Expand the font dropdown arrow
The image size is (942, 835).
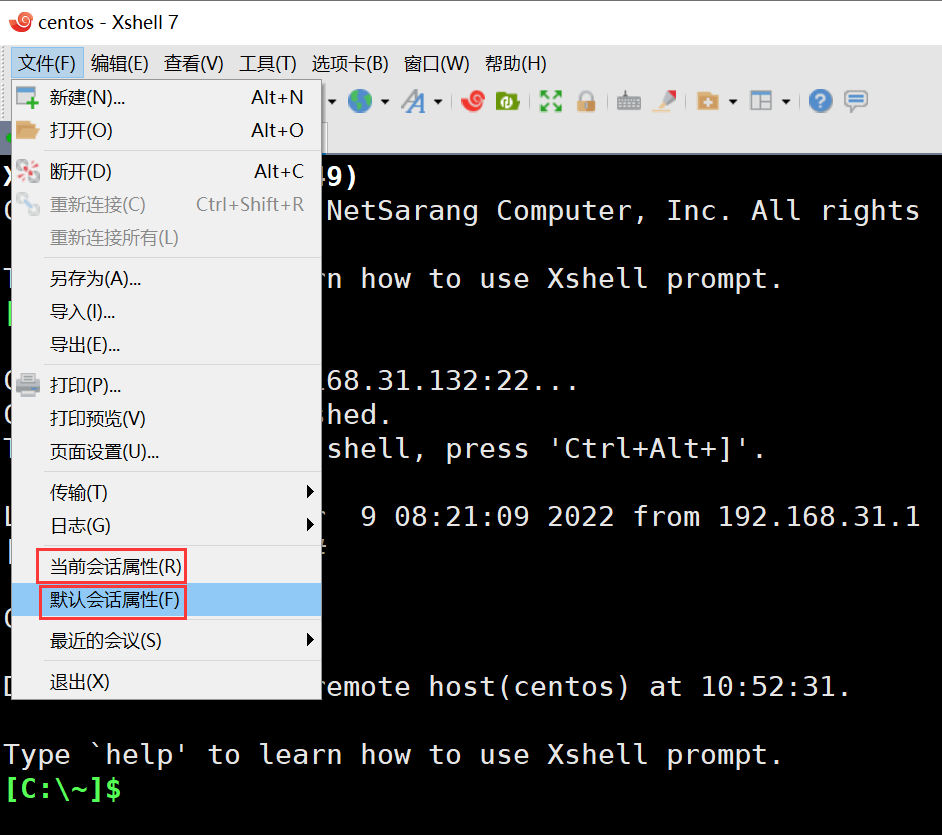[438, 102]
